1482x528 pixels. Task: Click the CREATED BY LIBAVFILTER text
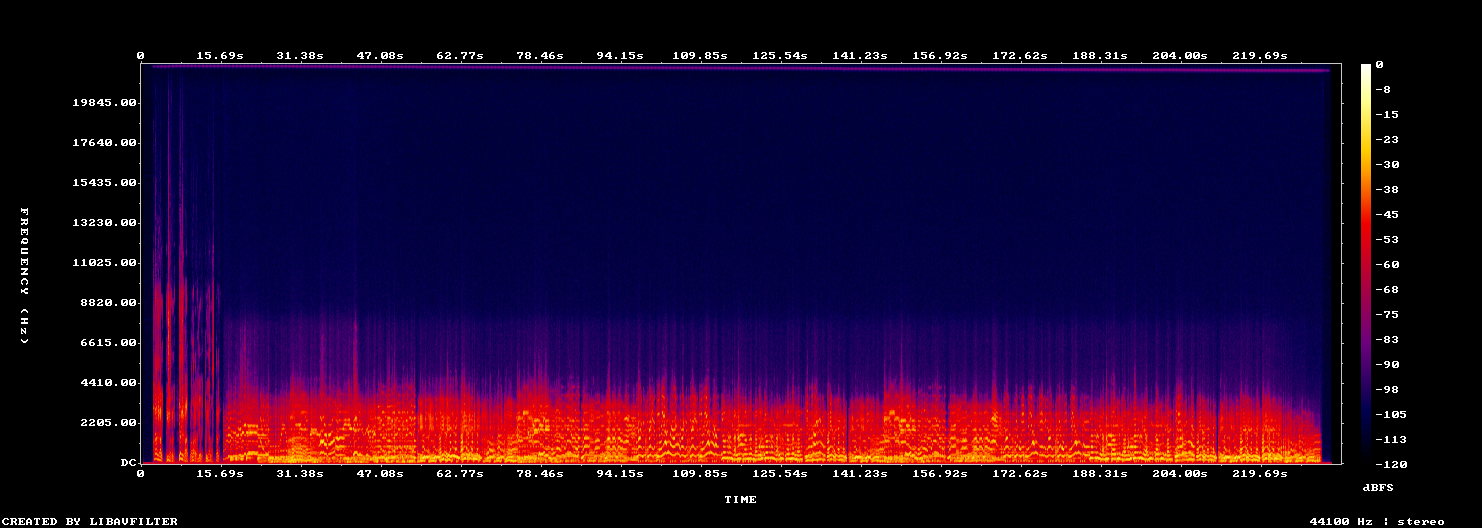click(x=91, y=521)
